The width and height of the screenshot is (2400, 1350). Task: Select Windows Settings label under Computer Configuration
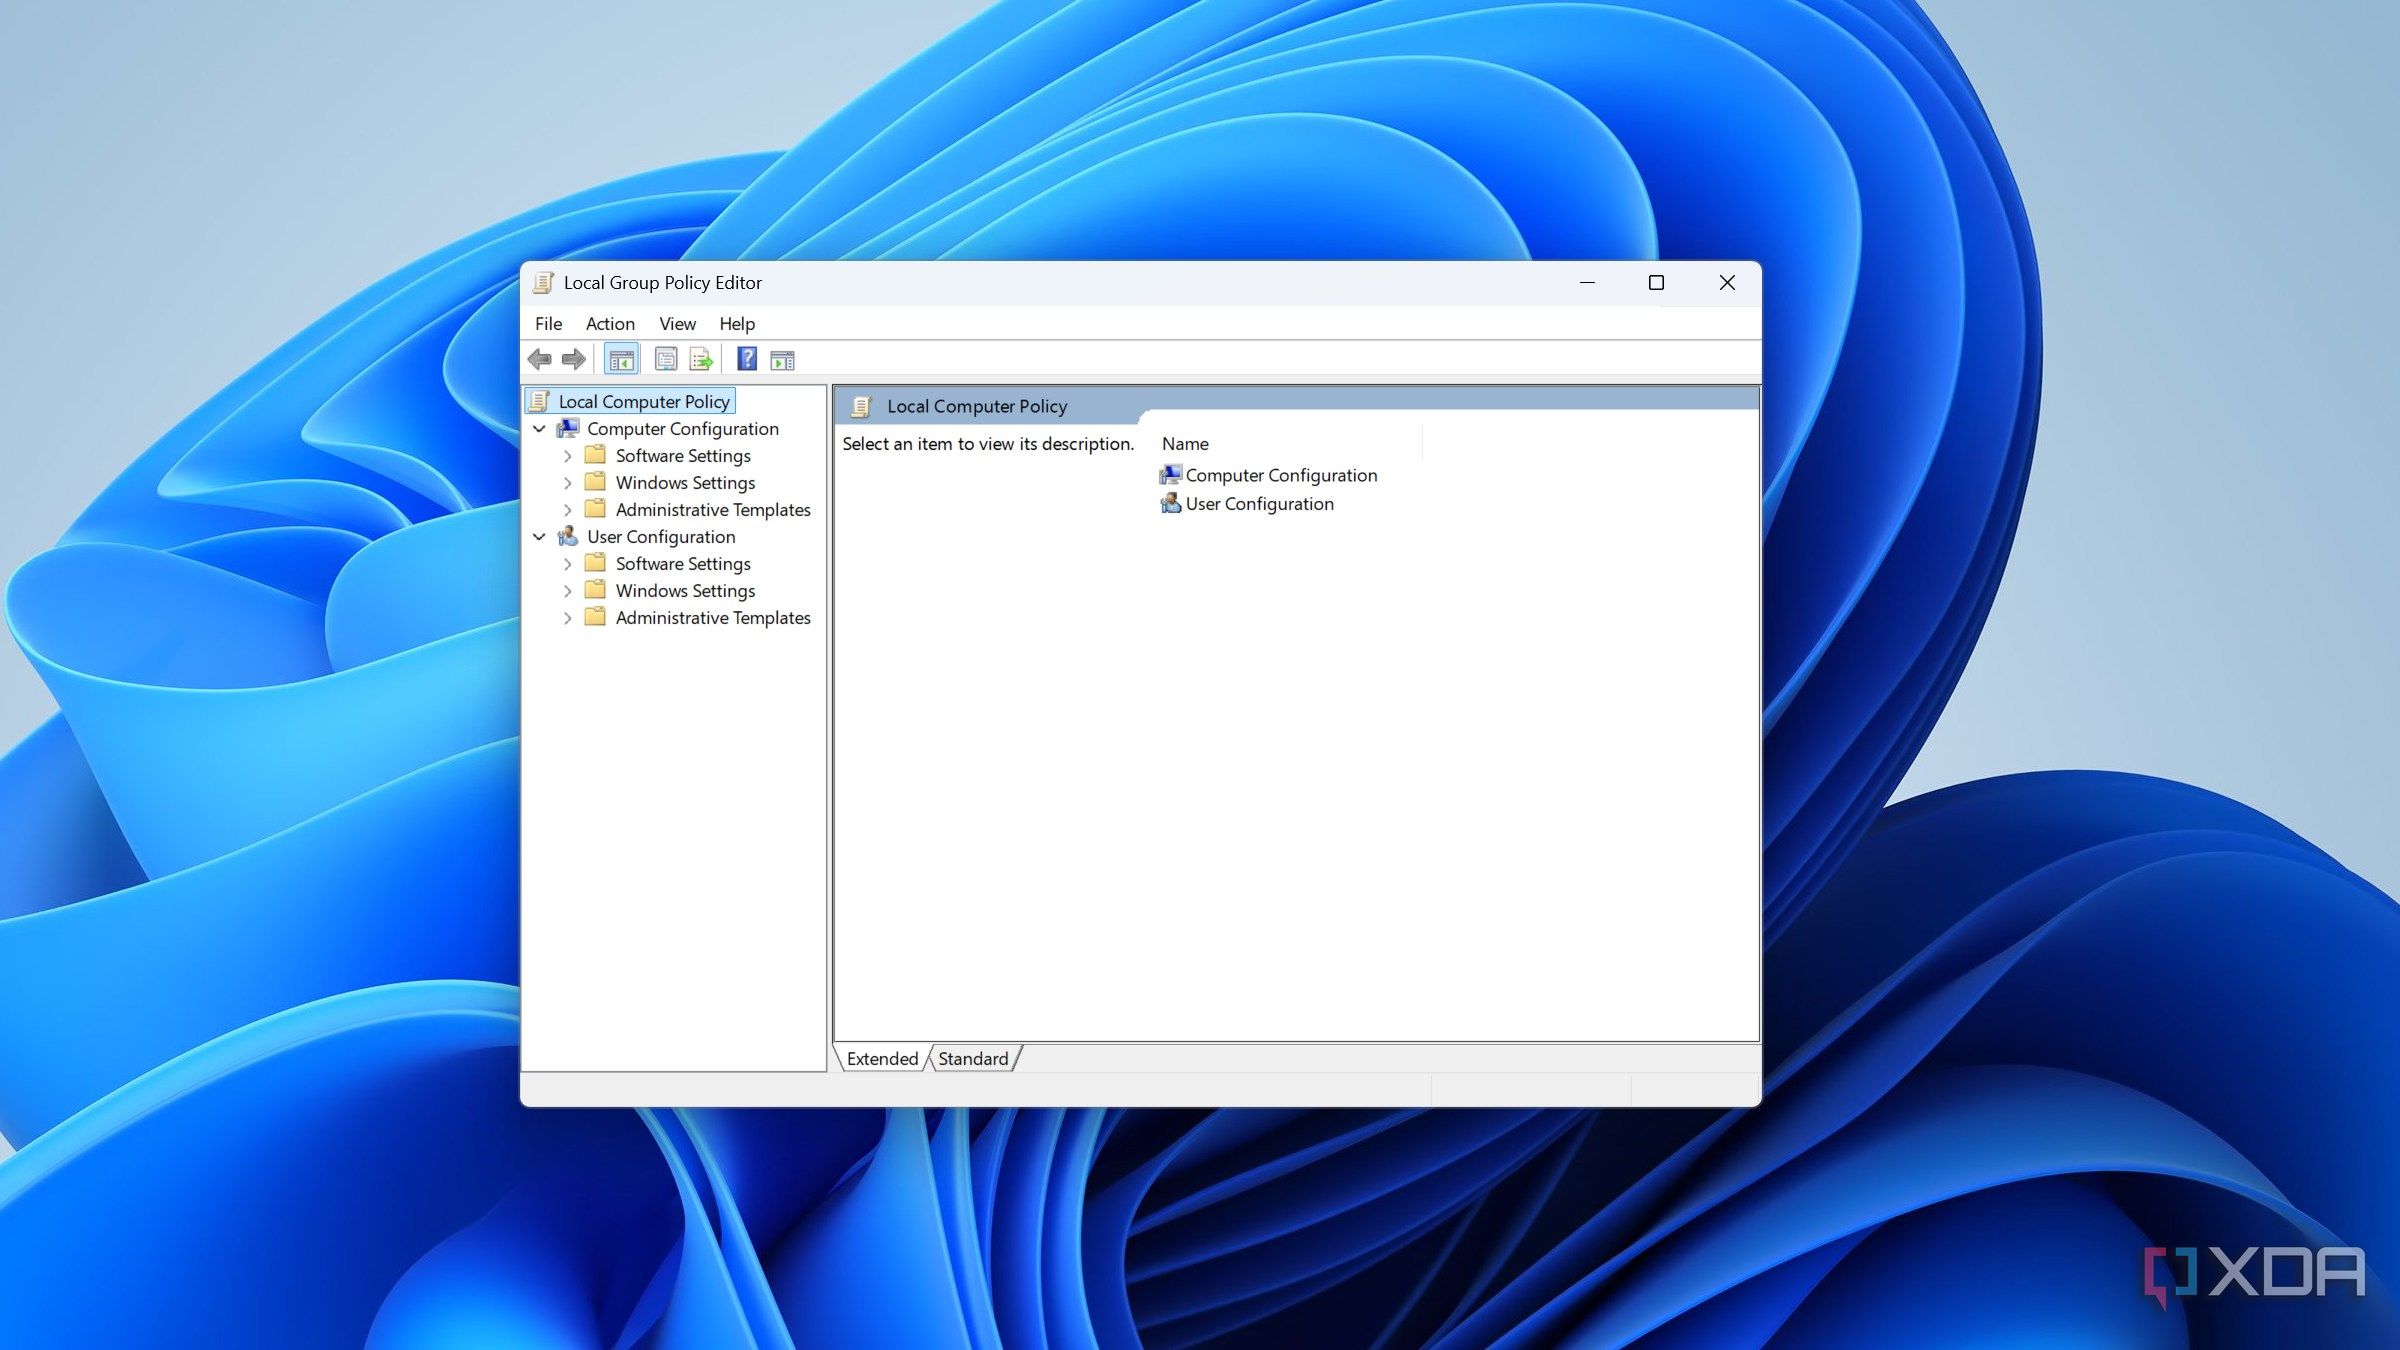[x=685, y=482]
